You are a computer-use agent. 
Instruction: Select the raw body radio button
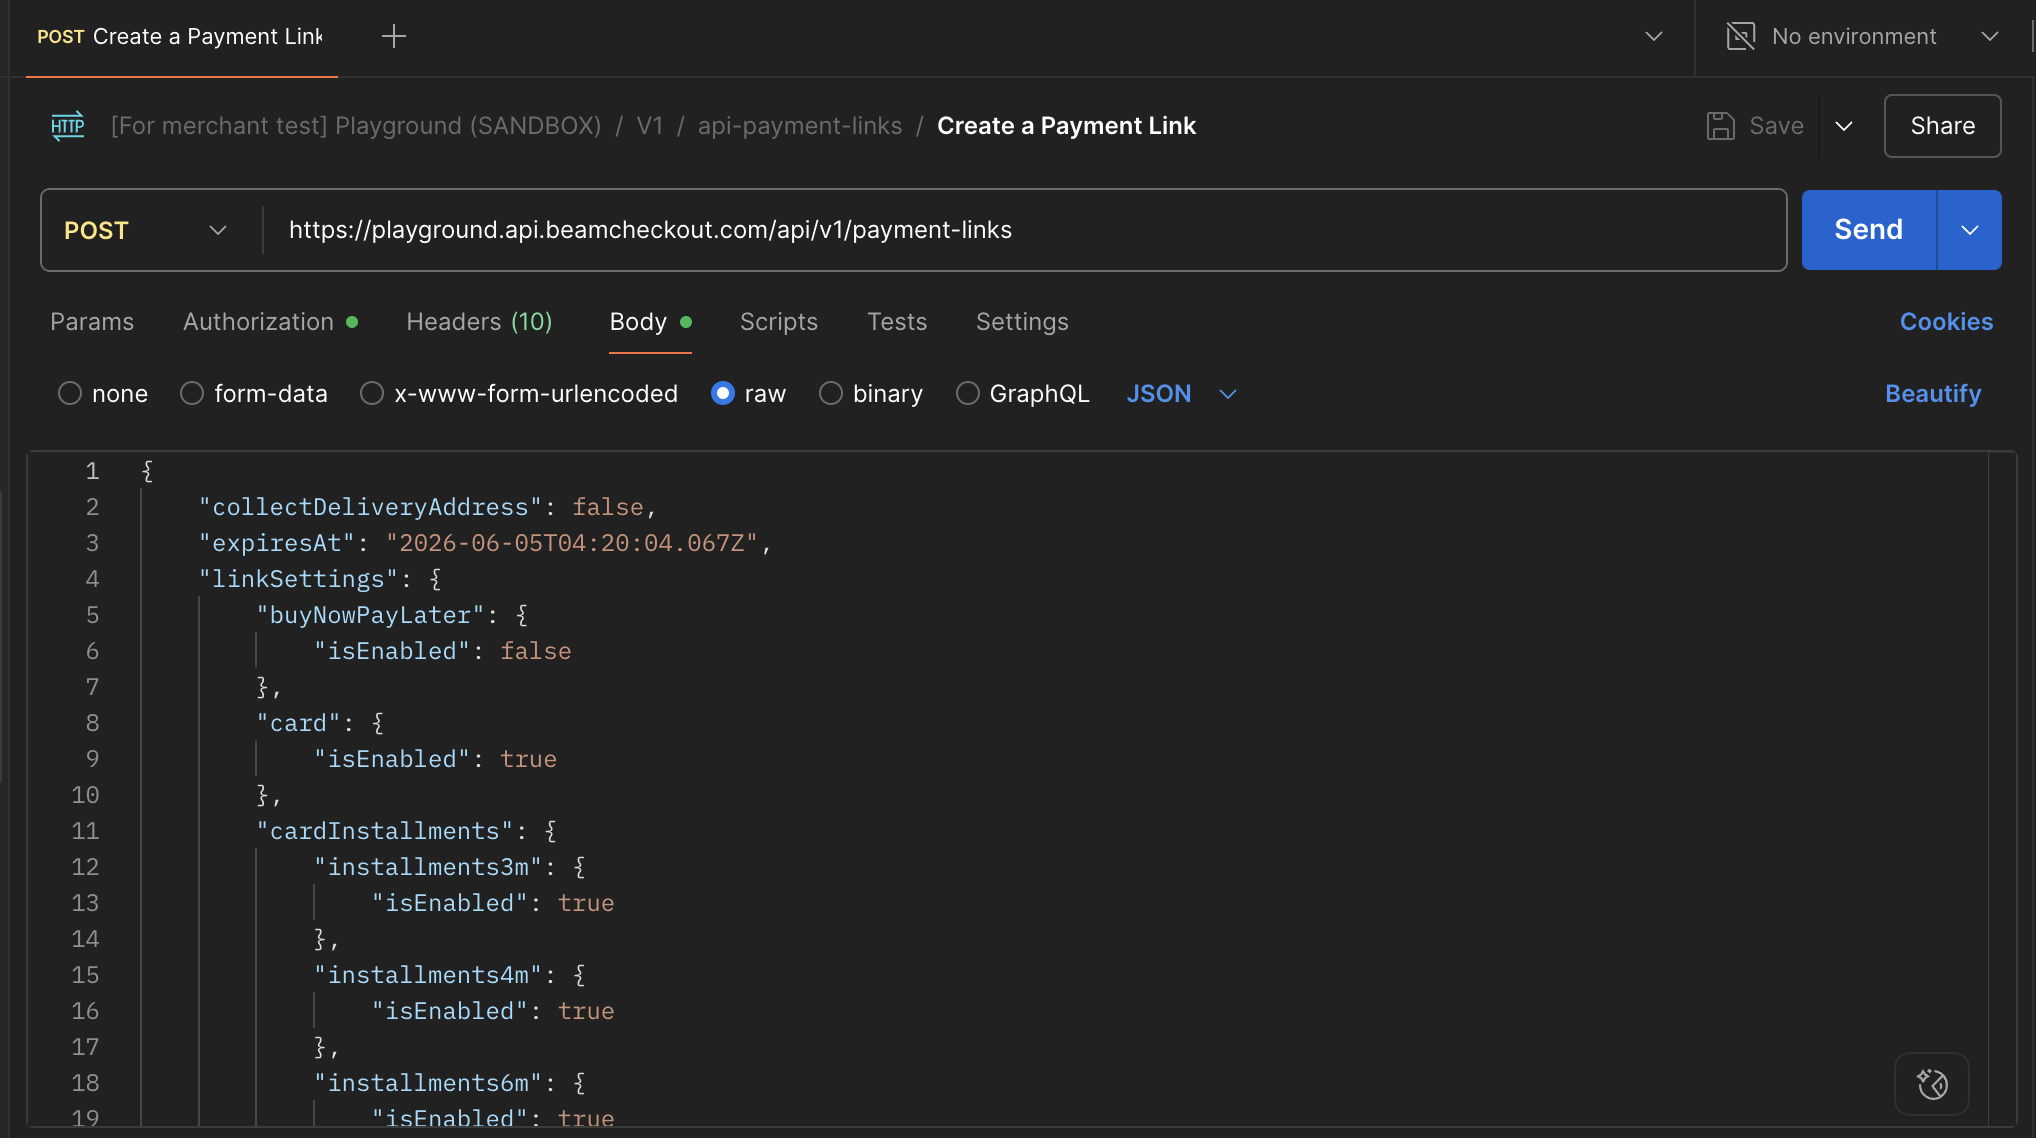[723, 394]
